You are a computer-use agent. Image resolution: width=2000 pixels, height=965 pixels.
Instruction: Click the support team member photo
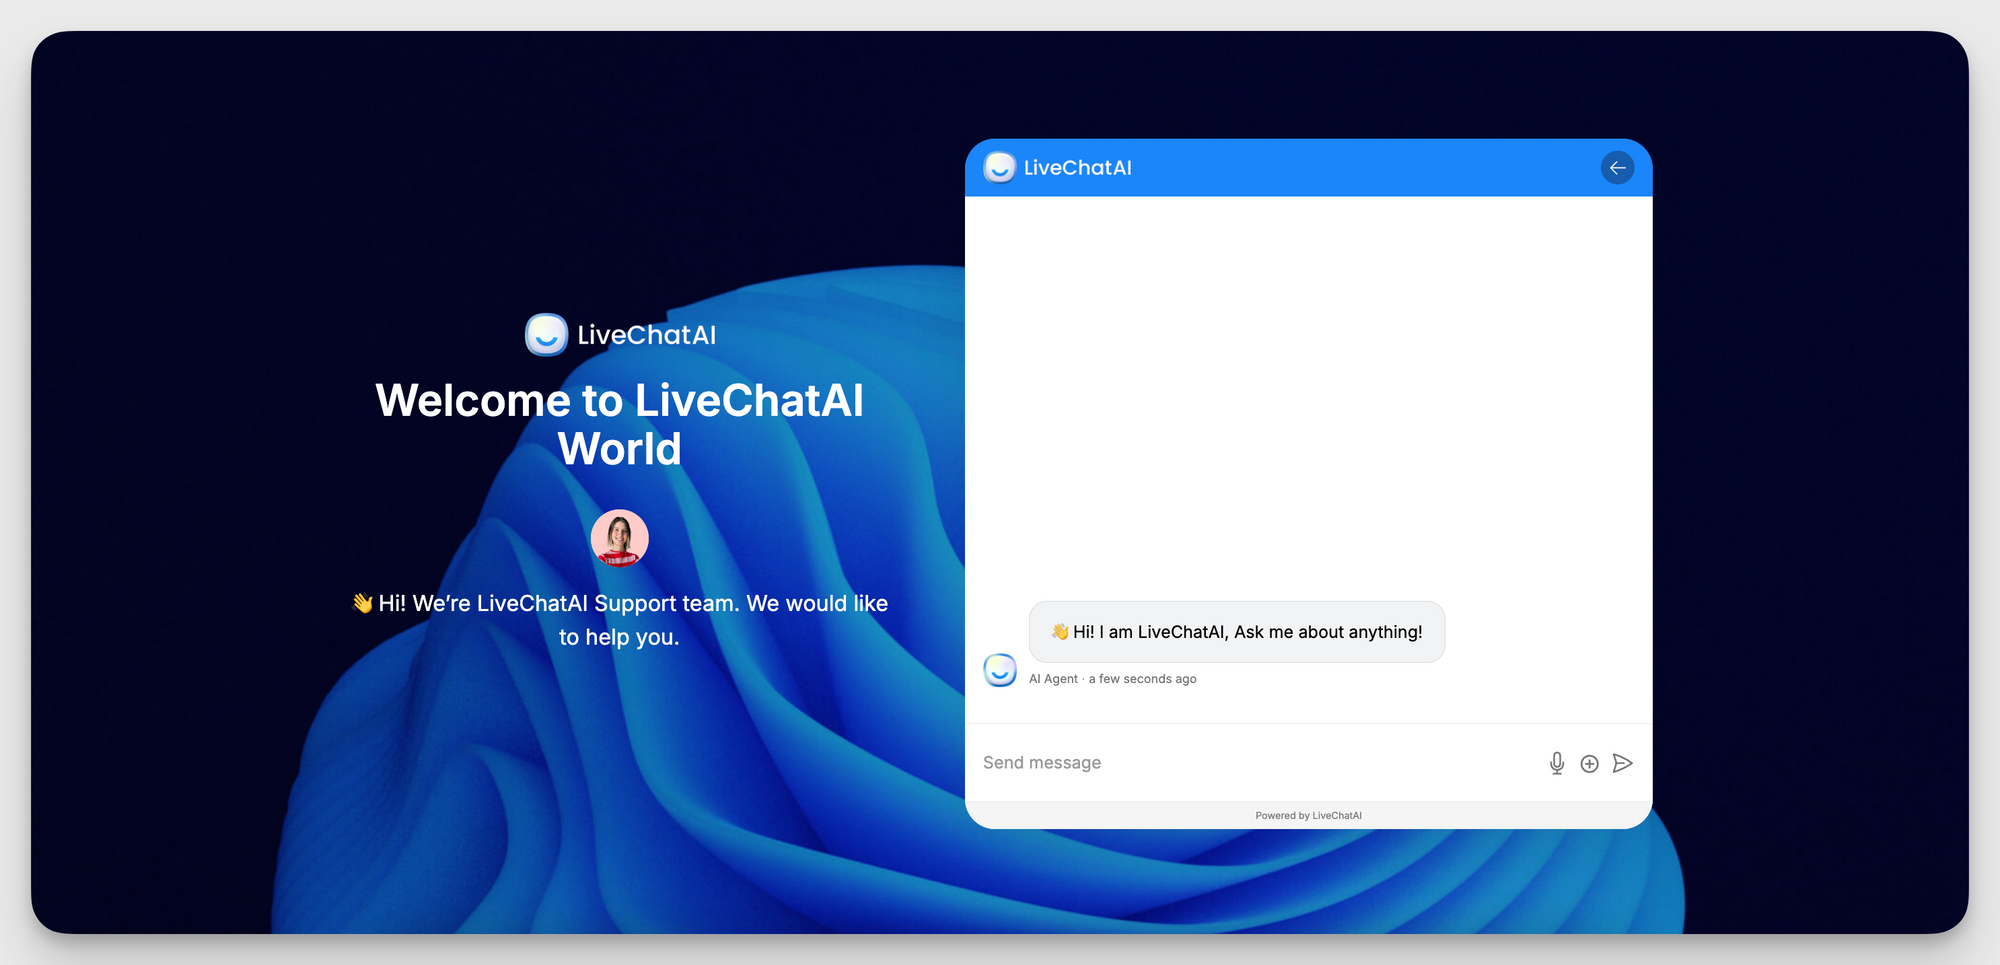(x=619, y=538)
